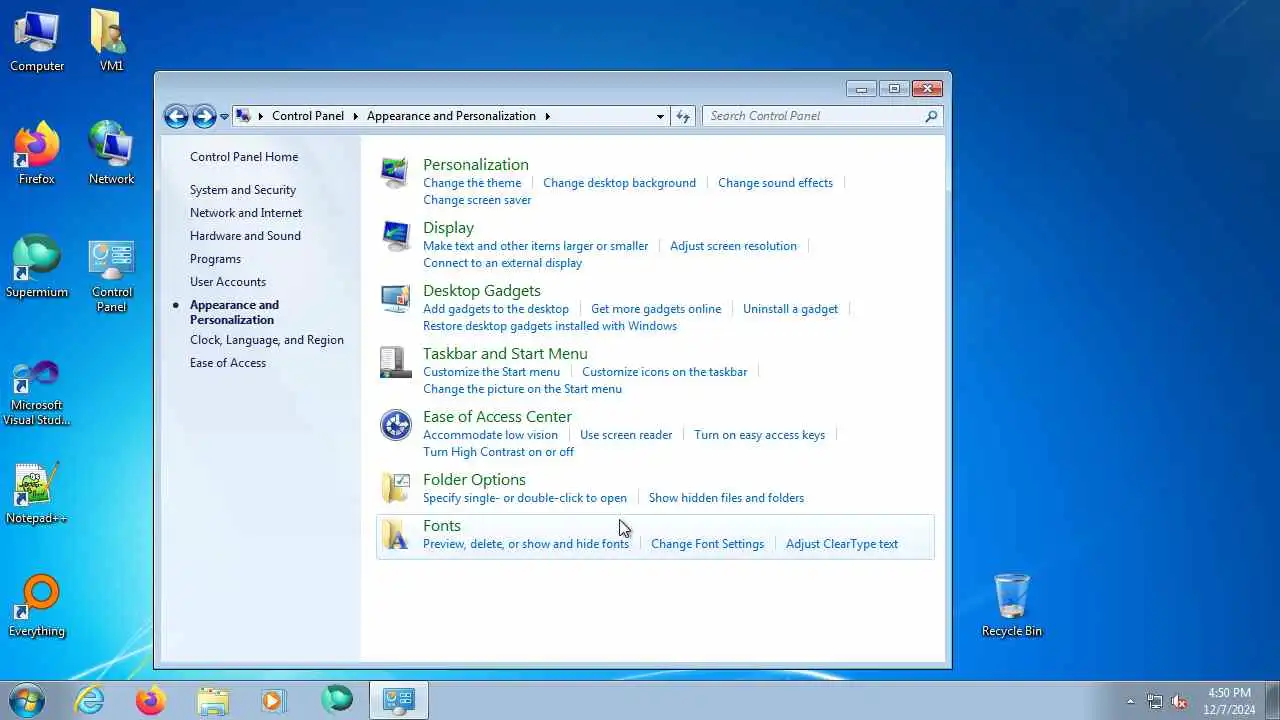Open the Personalization category icon
This screenshot has width=1280, height=720.
click(395, 172)
